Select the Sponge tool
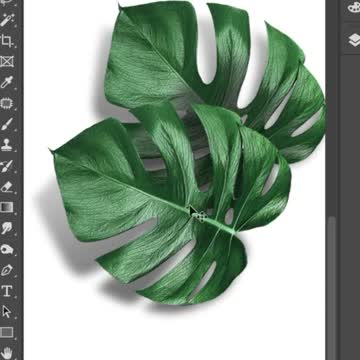 pyautogui.click(x=7, y=249)
